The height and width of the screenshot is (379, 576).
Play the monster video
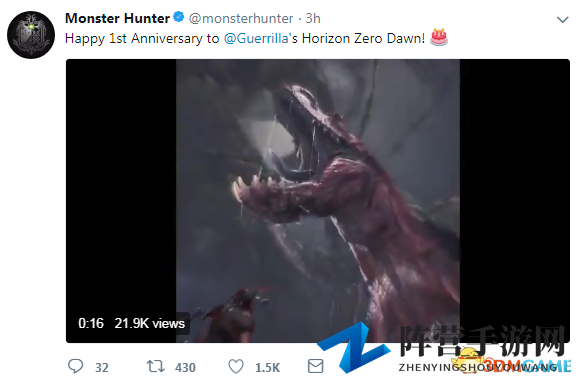coord(318,201)
